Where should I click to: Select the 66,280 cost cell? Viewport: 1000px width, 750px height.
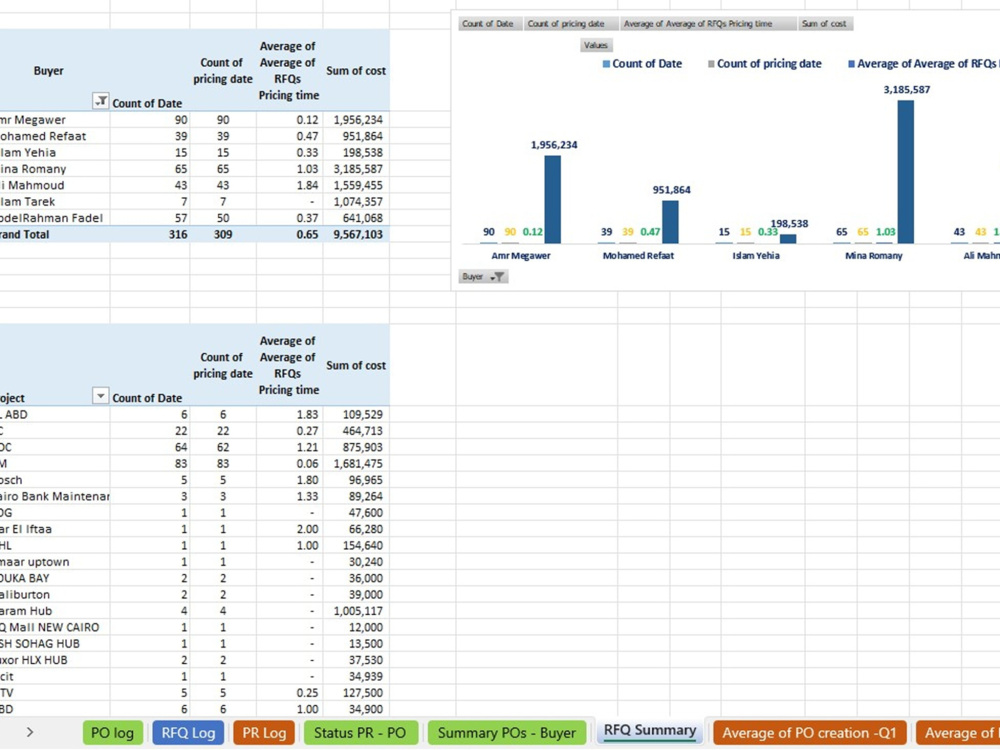point(355,529)
